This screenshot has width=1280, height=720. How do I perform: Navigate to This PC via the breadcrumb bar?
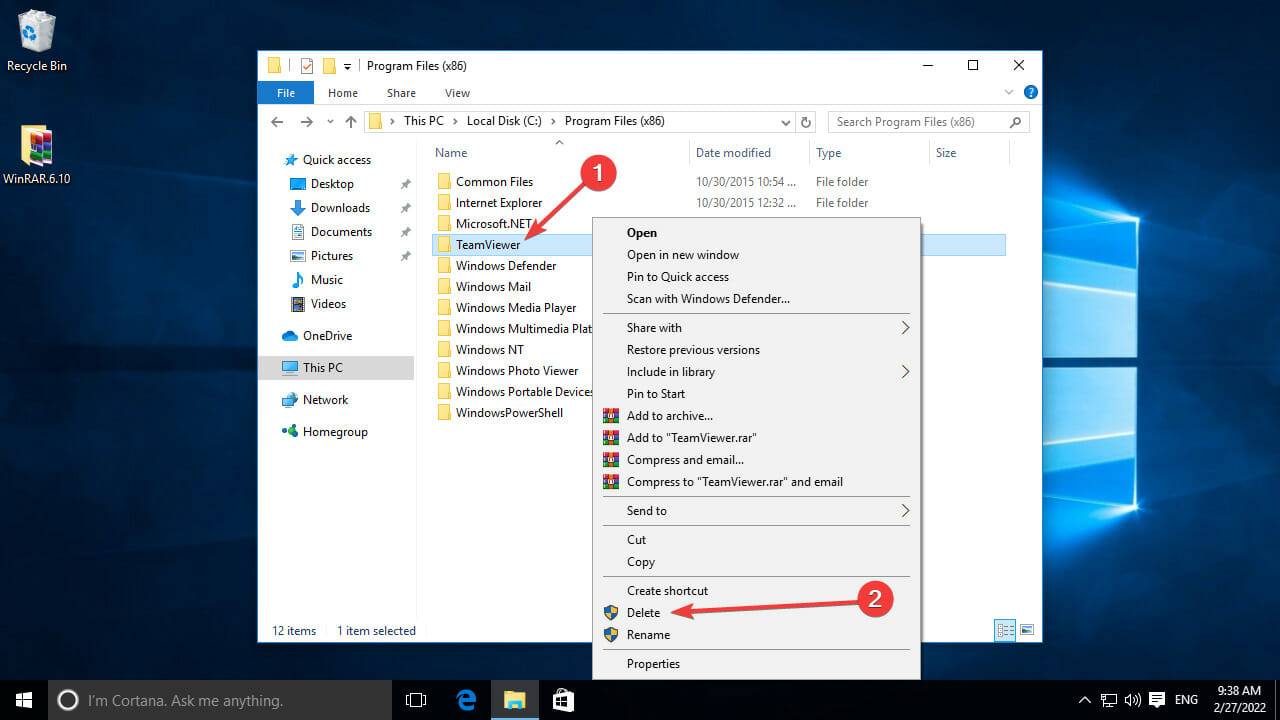(423, 120)
